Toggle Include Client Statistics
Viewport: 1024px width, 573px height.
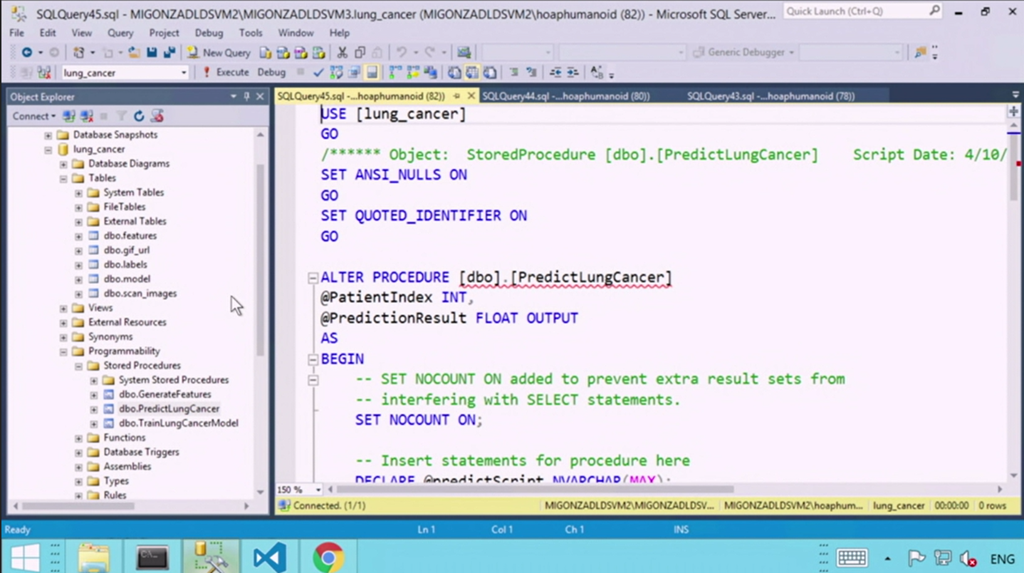click(430, 73)
